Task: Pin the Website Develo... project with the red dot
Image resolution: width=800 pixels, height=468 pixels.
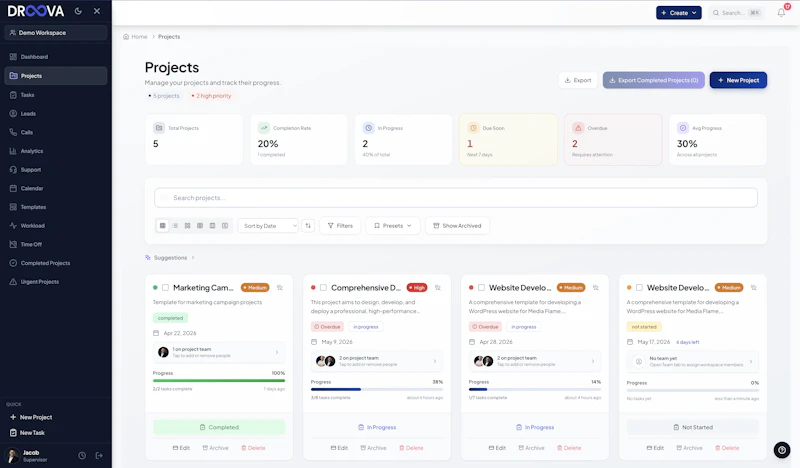Action: [595, 288]
